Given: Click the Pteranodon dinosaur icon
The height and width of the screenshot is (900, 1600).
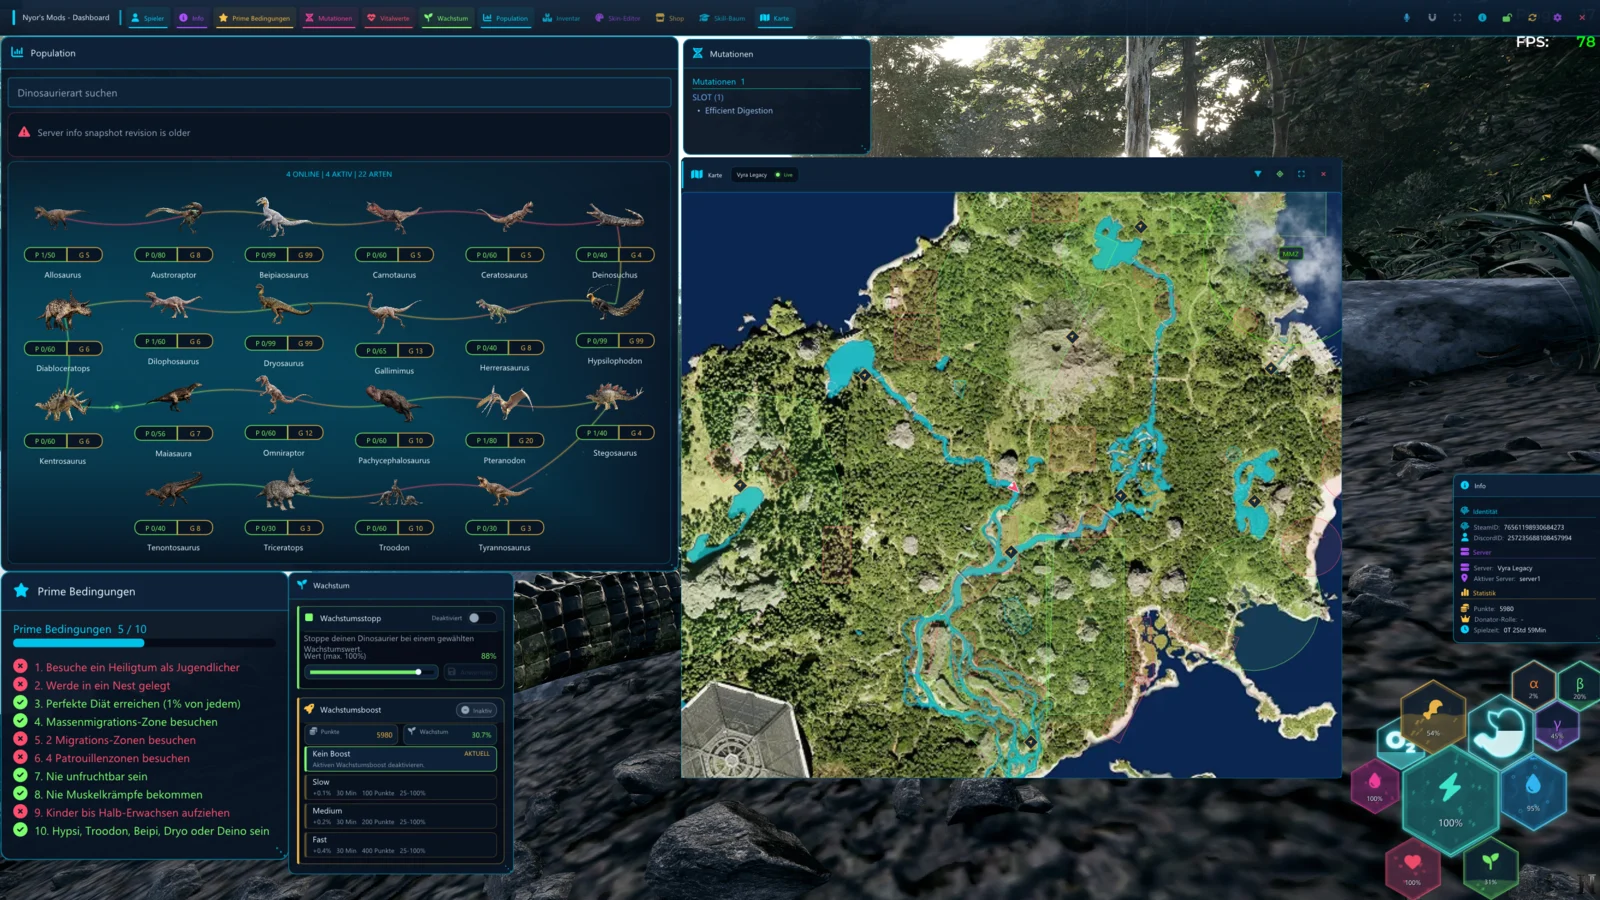Looking at the screenshot, I should coord(505,402).
